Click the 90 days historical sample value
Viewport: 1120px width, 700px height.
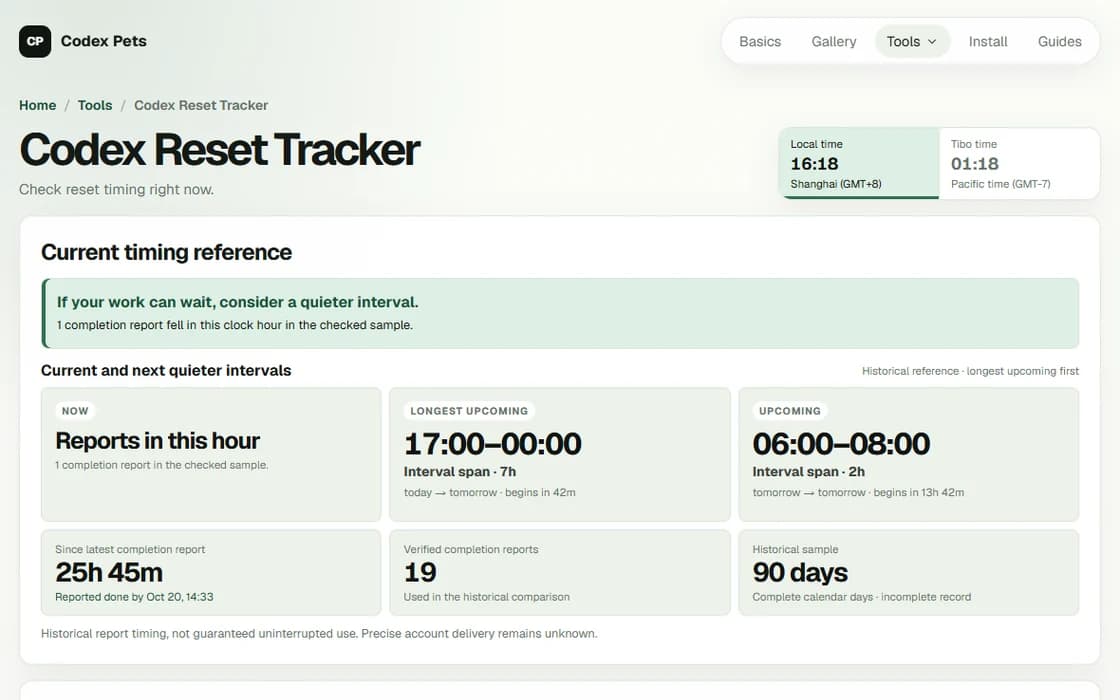[x=800, y=573]
